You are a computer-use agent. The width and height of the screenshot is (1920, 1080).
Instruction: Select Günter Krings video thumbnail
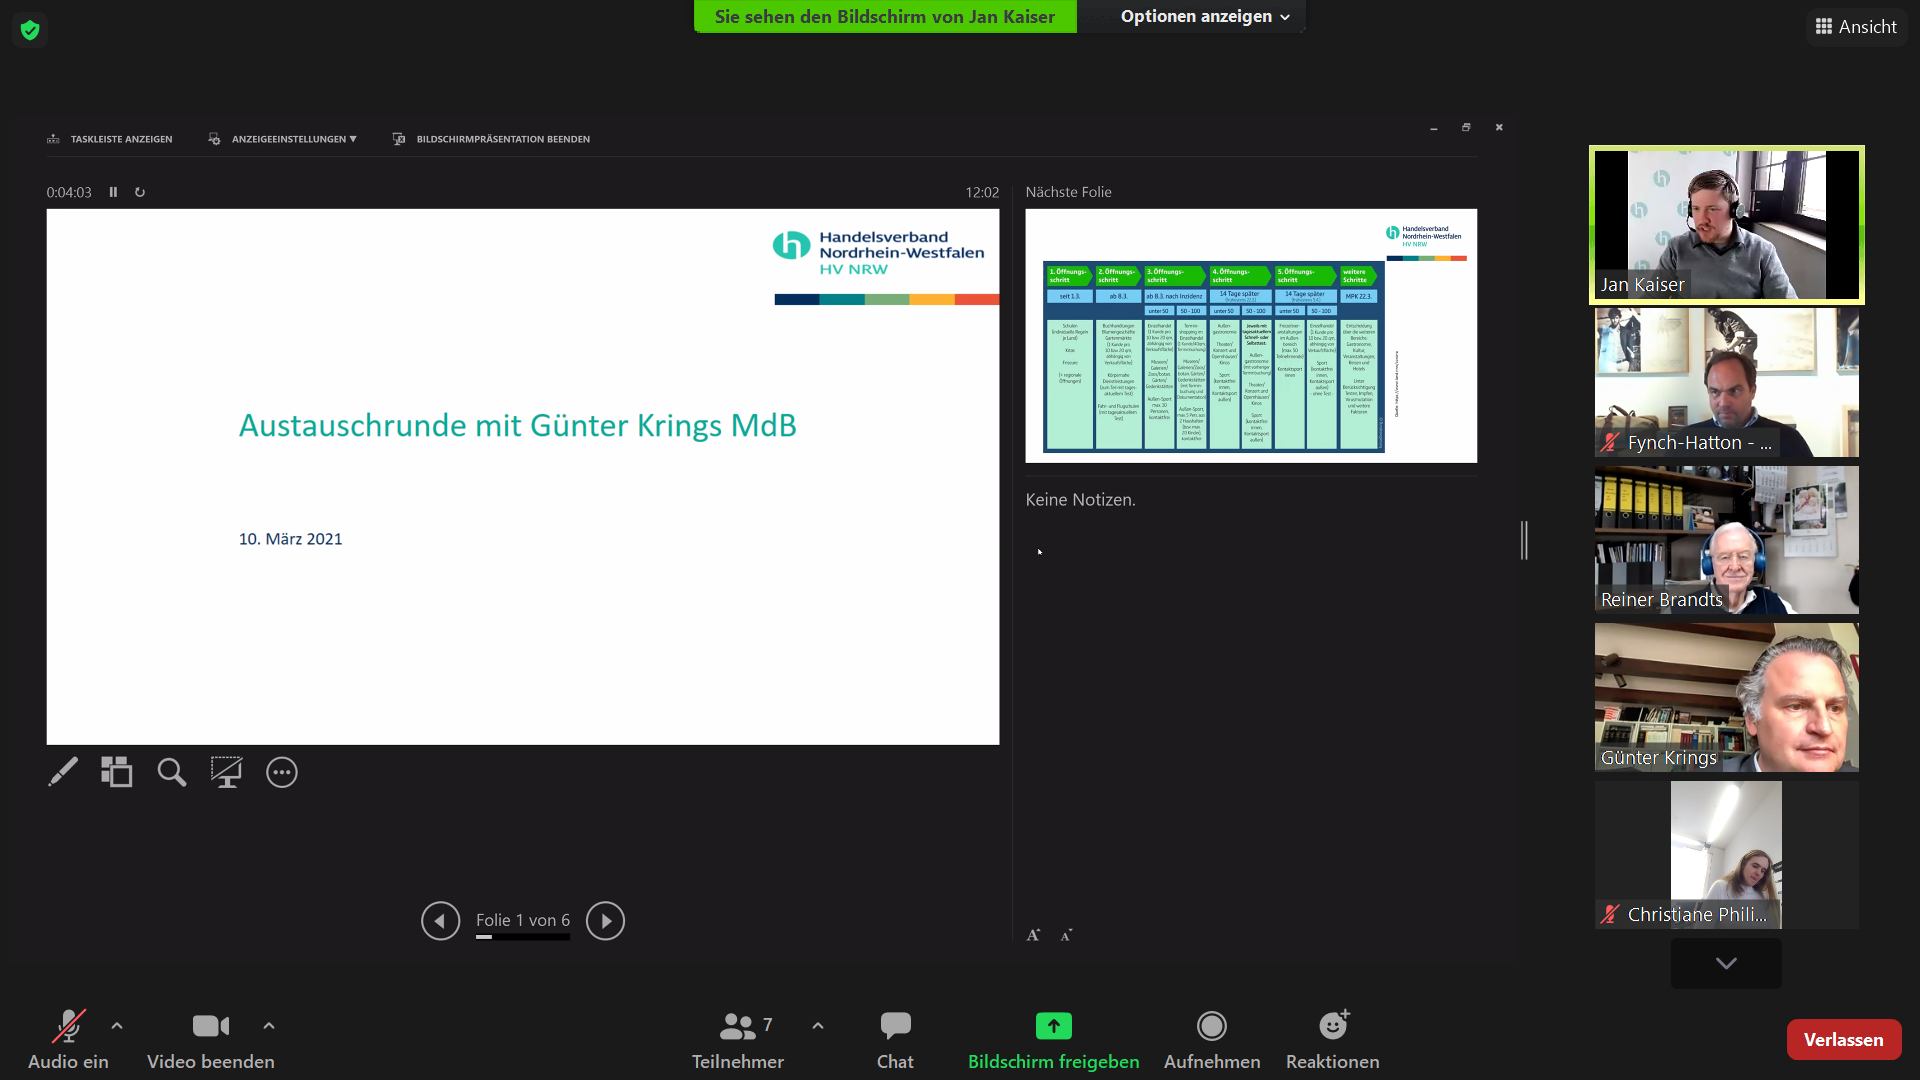point(1726,697)
